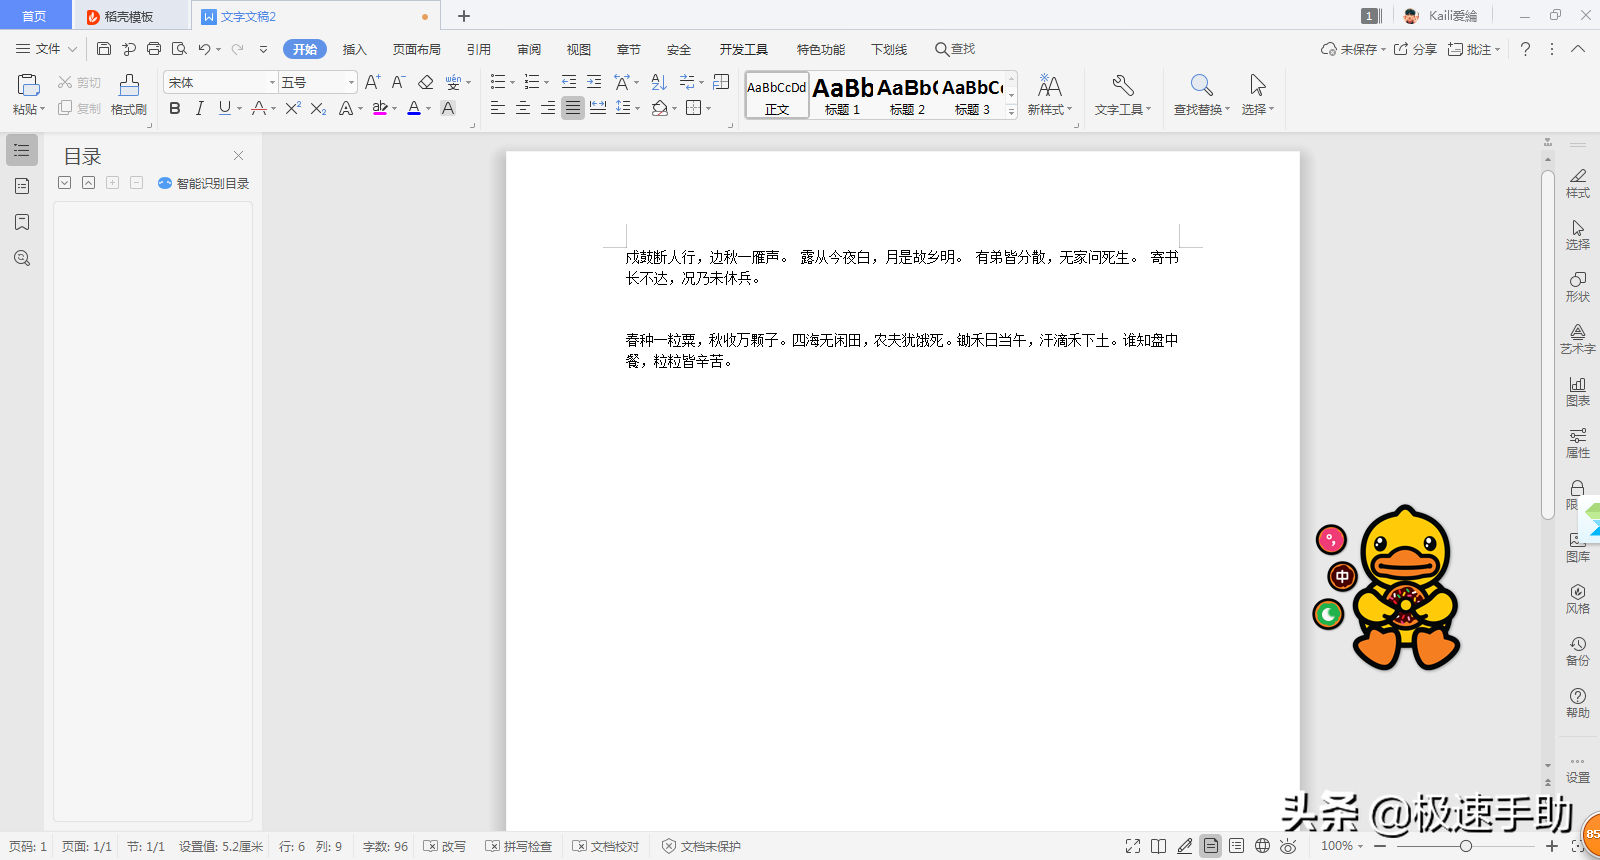Click the New Style (新样式) button

pos(1050,96)
